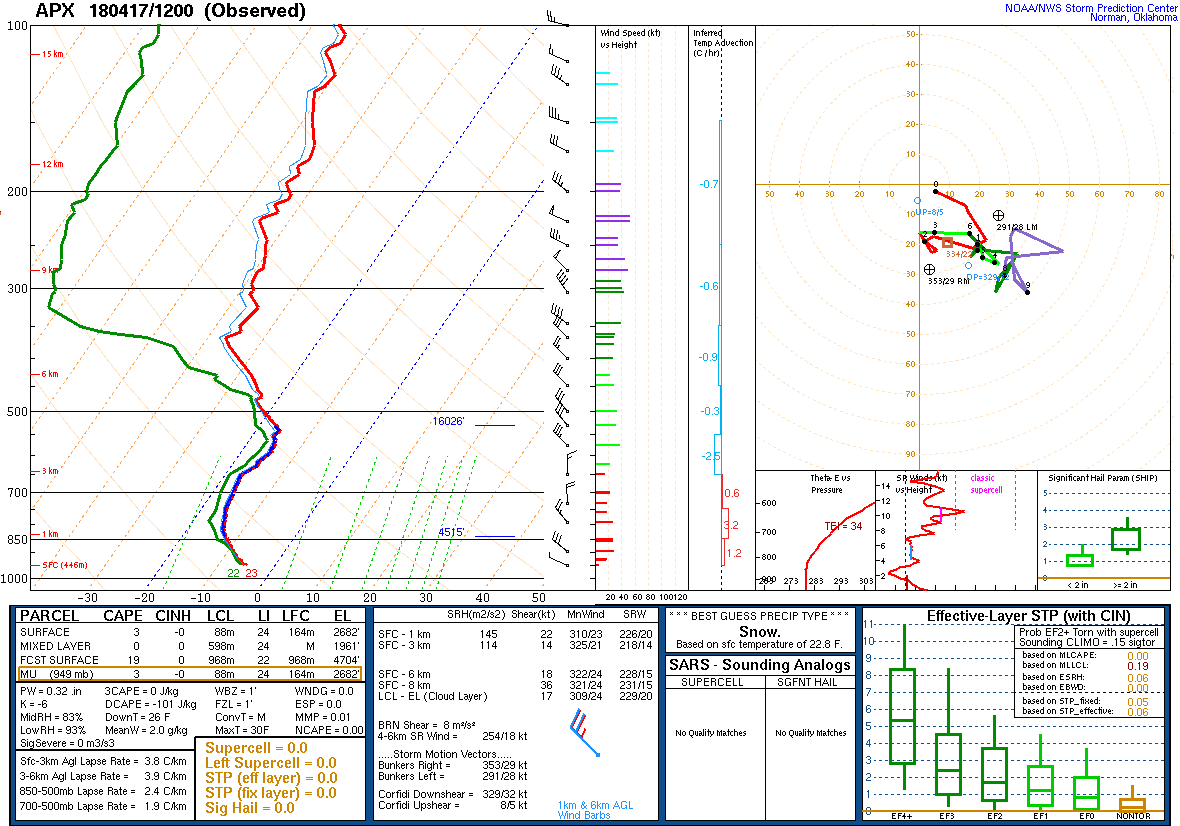Image resolution: width=1180 pixels, height=826 pixels.
Task: Click 'NOAA/NWS Storm Prediction Center' credit
Action: click(x=1090, y=8)
